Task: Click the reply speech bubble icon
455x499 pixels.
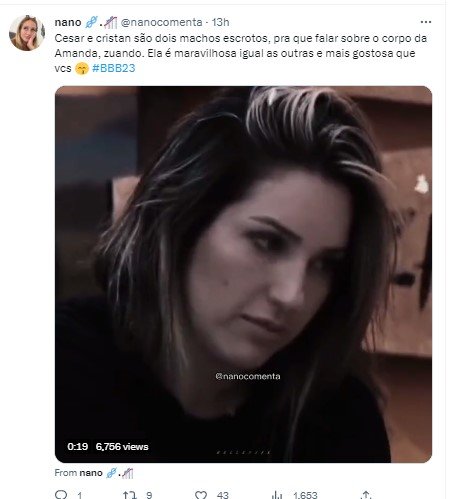Action: tap(61, 495)
